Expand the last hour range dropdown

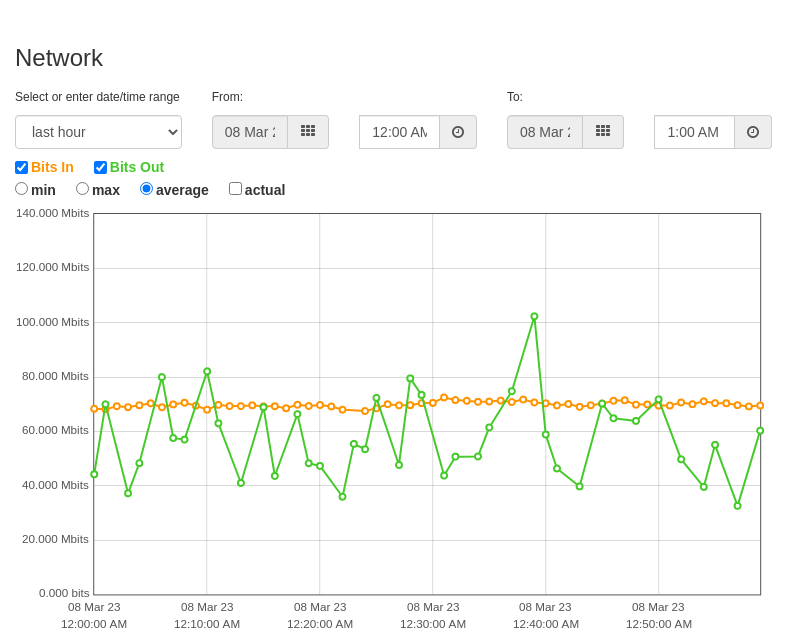click(x=98, y=132)
